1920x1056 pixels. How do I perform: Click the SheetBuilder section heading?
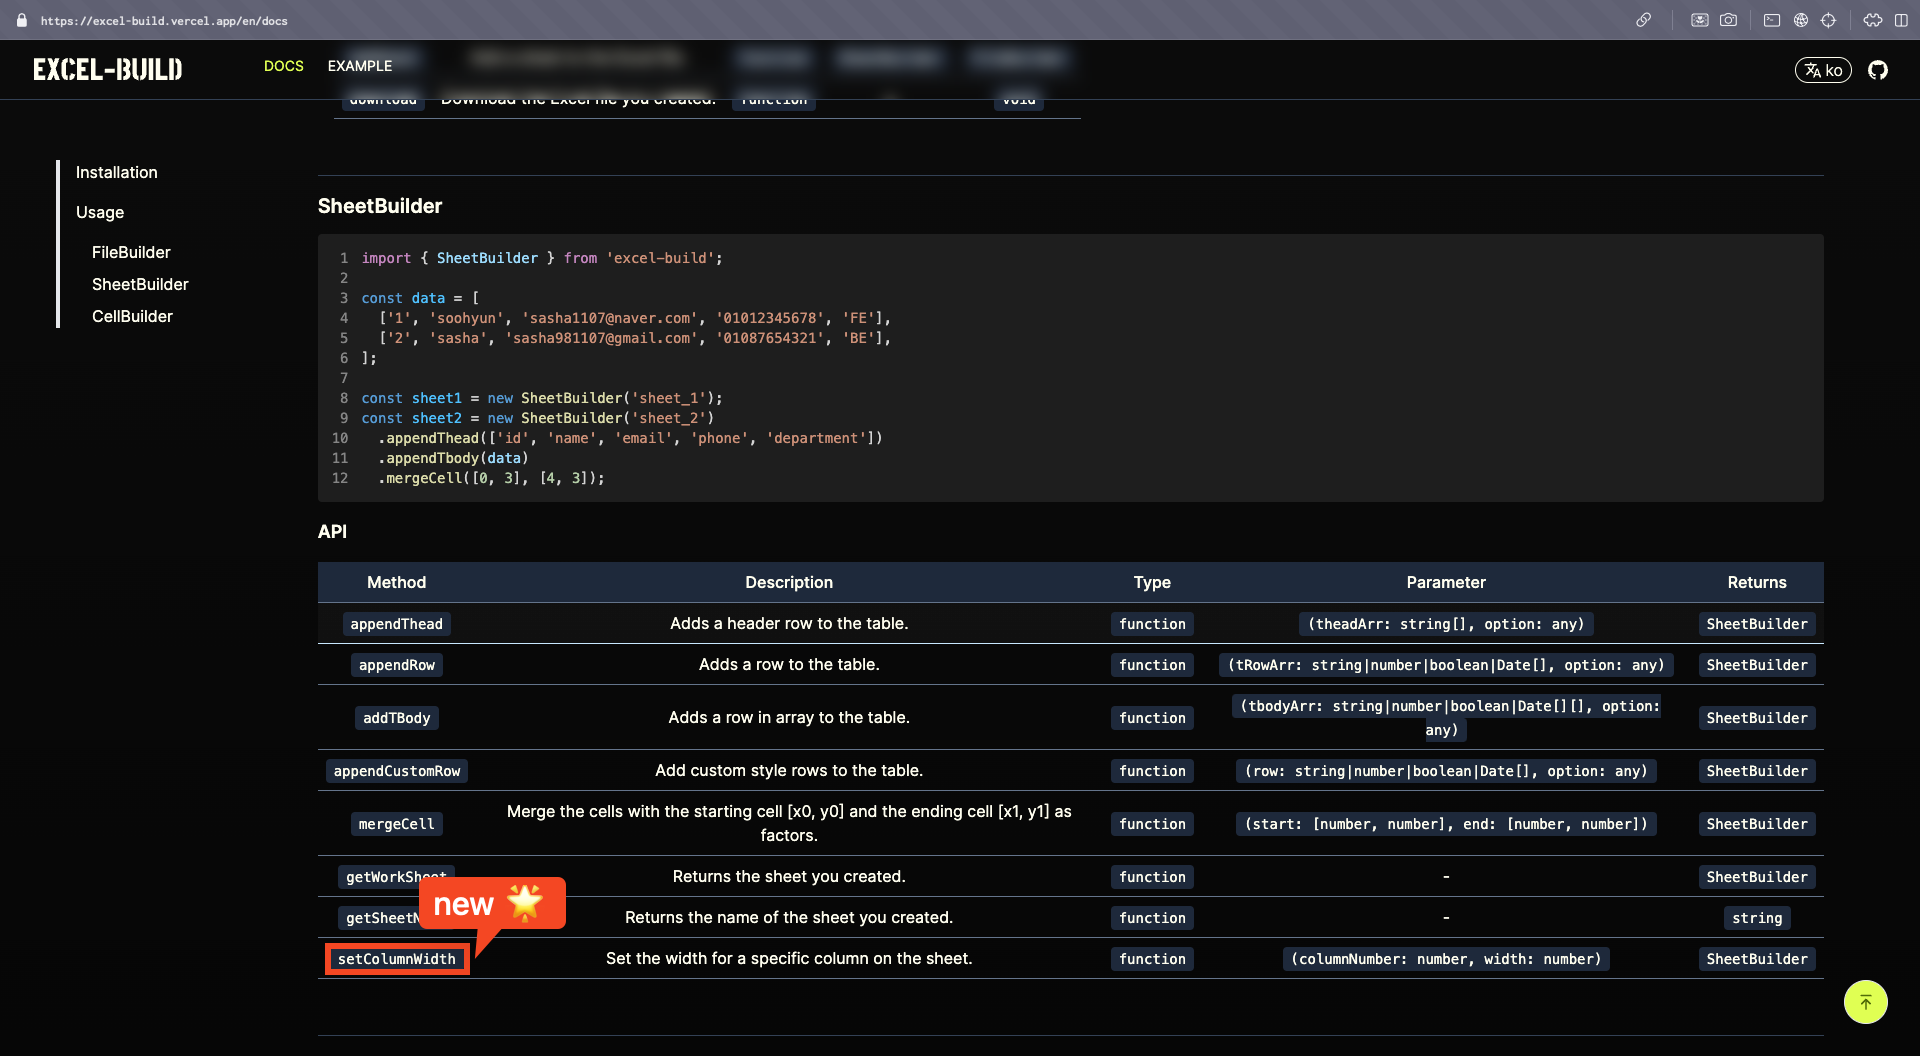click(380, 206)
